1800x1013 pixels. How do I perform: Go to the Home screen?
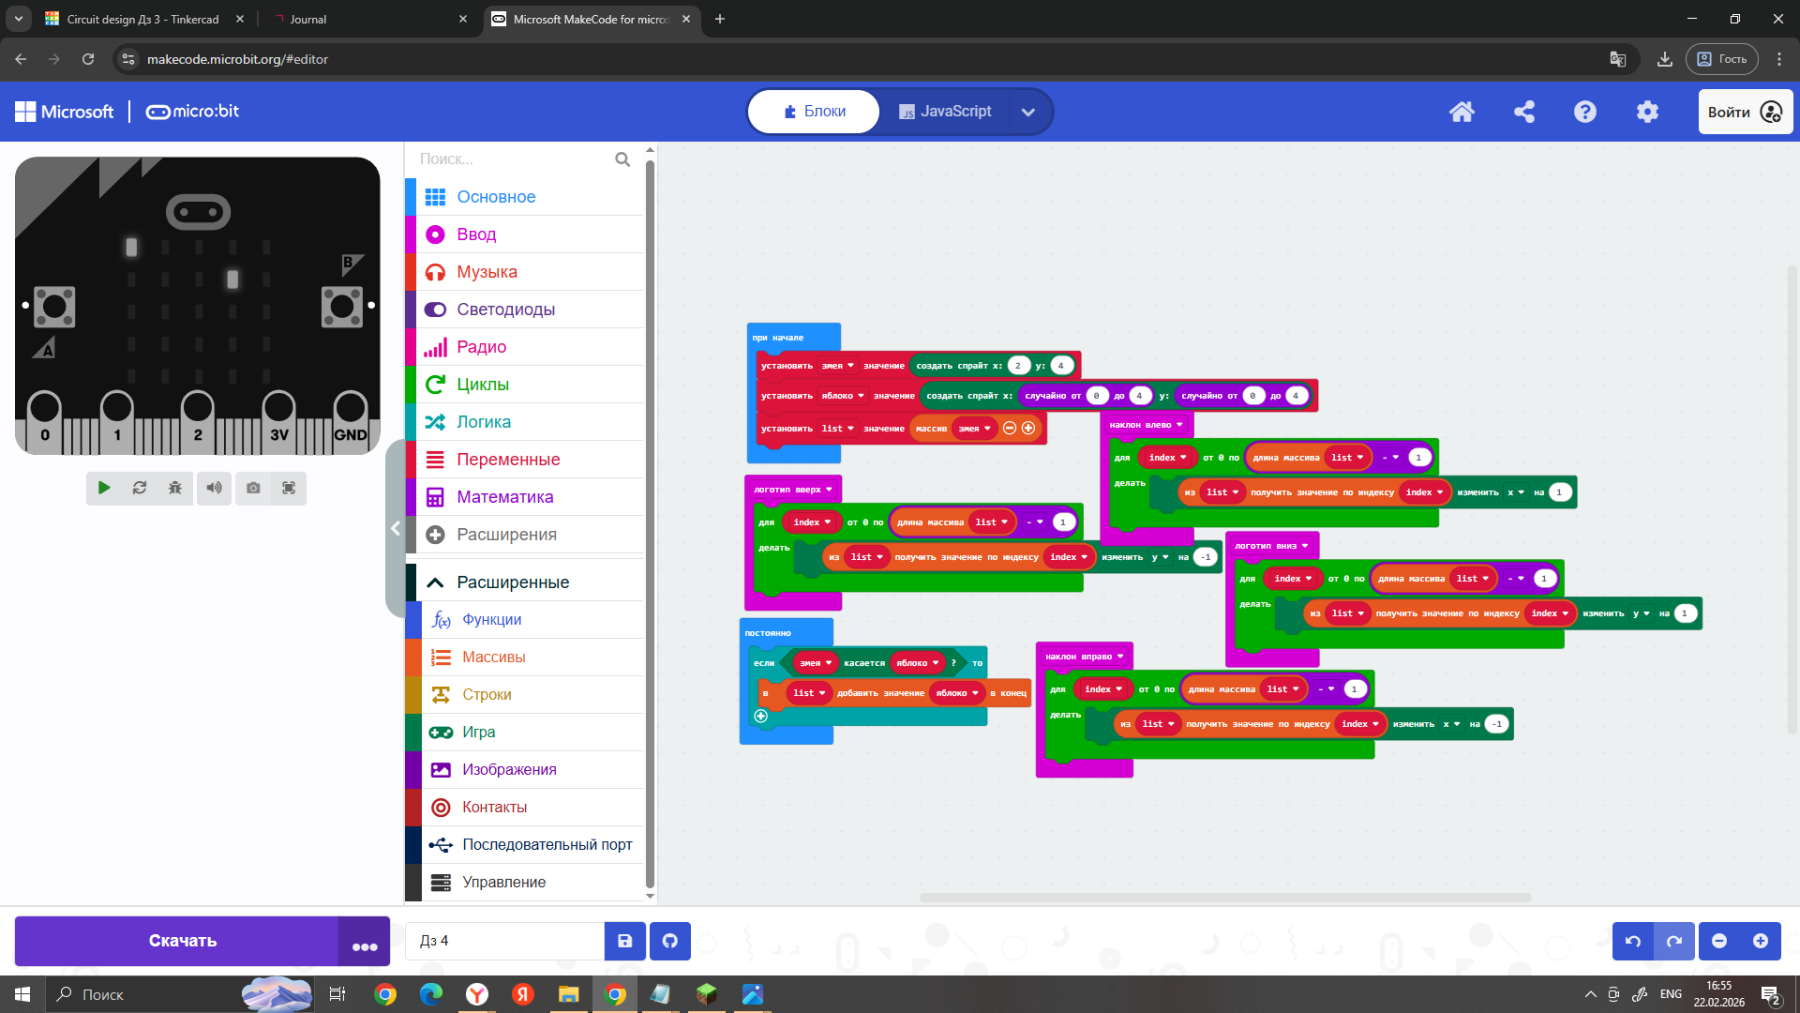pyautogui.click(x=1462, y=112)
